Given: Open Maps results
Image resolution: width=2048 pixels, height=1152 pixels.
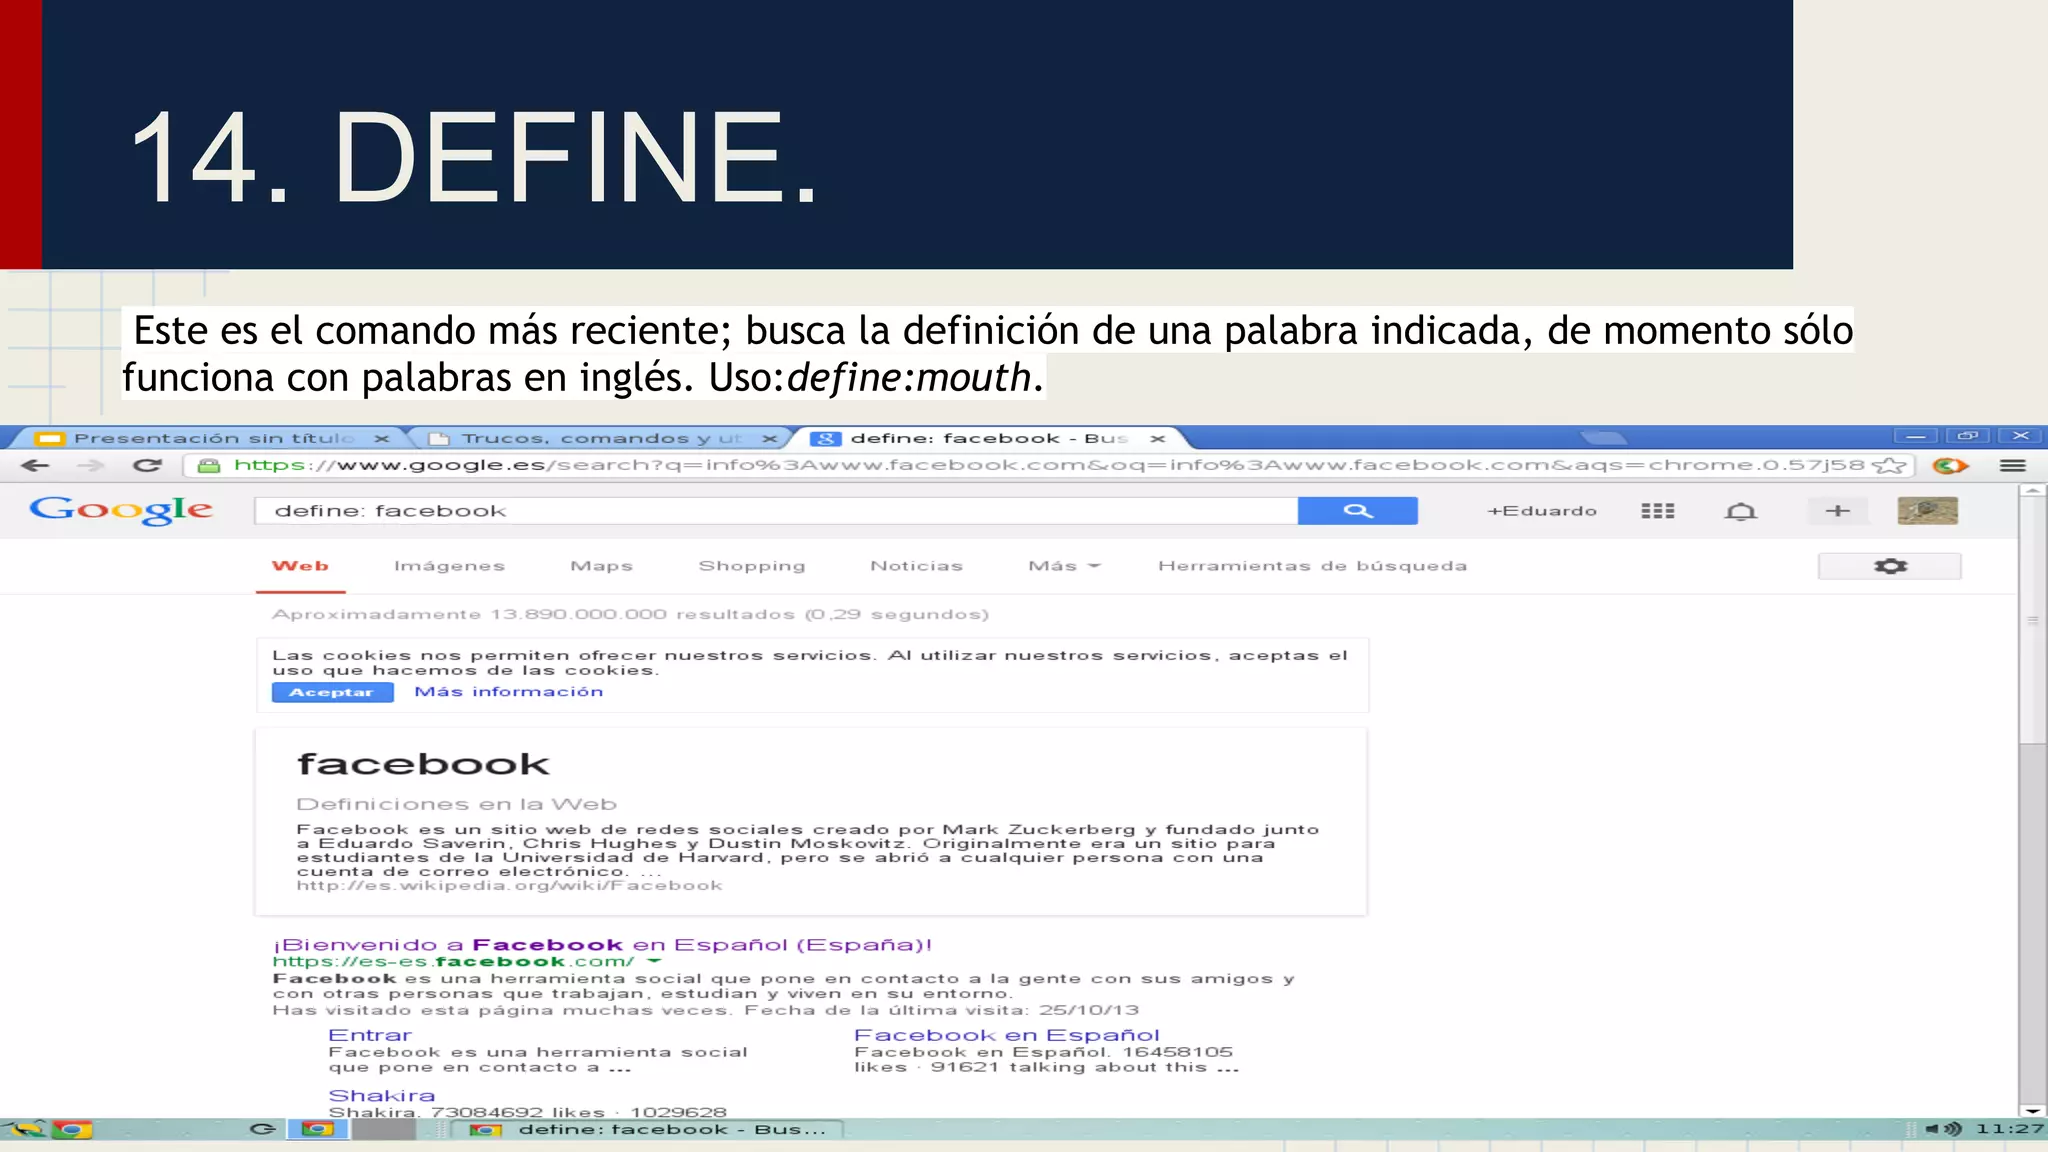Looking at the screenshot, I should 601,566.
